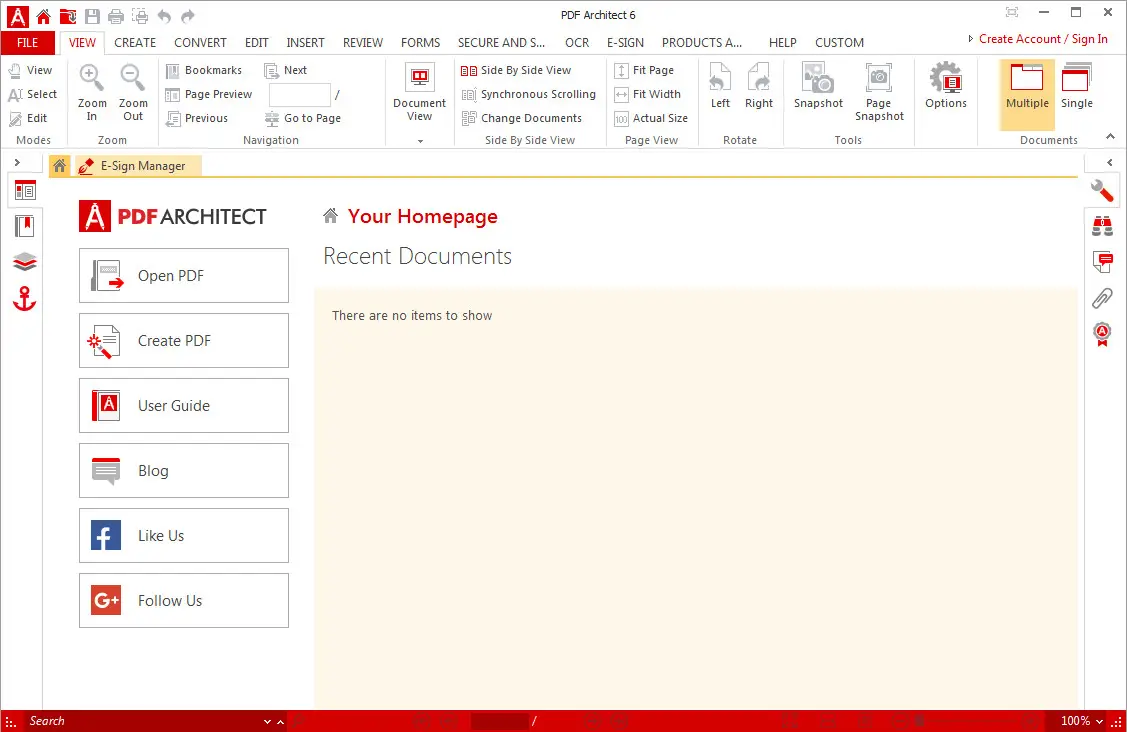Switch to Edit mode
1127x732 pixels.
pos(28,118)
